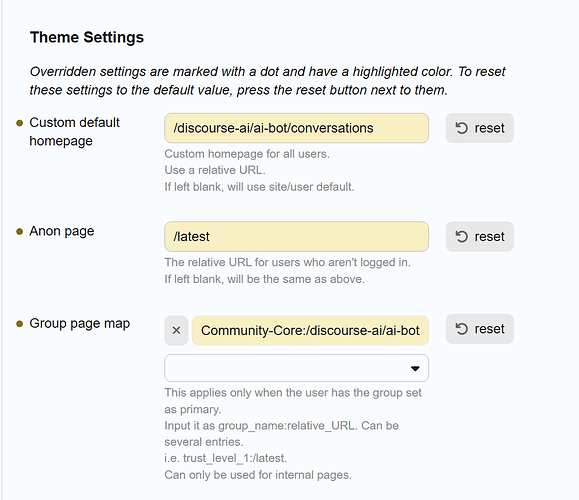Click the Custom default homepage label

point(74,131)
